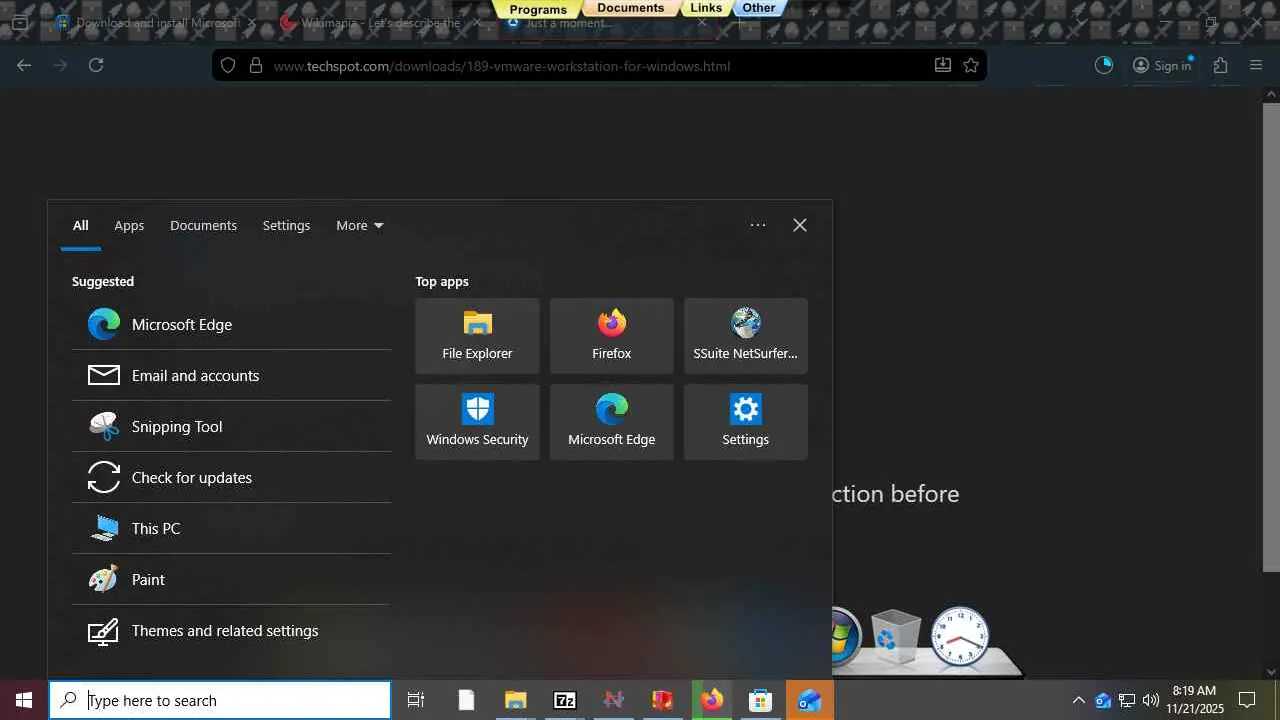Bookmark this page with the star icon
The image size is (1280, 720).
tap(971, 65)
